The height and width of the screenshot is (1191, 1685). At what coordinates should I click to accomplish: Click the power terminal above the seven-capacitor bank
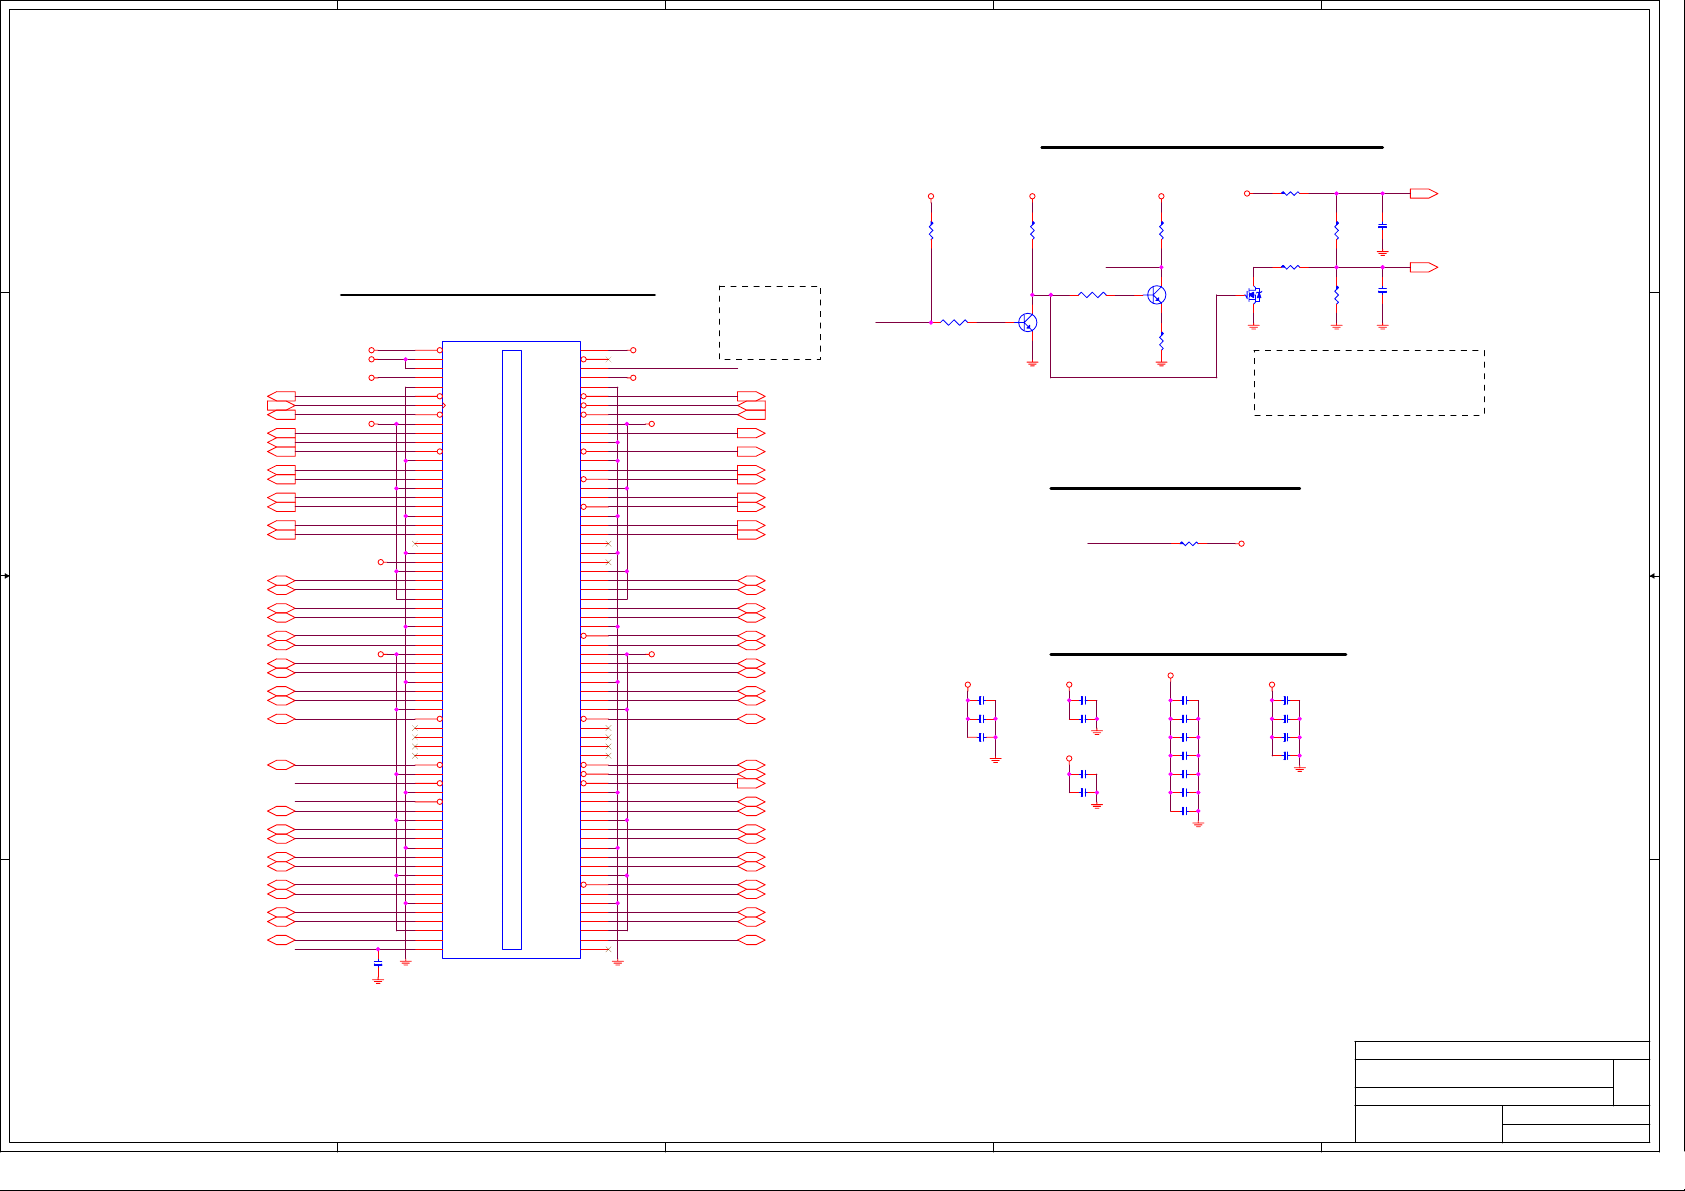(1170, 676)
